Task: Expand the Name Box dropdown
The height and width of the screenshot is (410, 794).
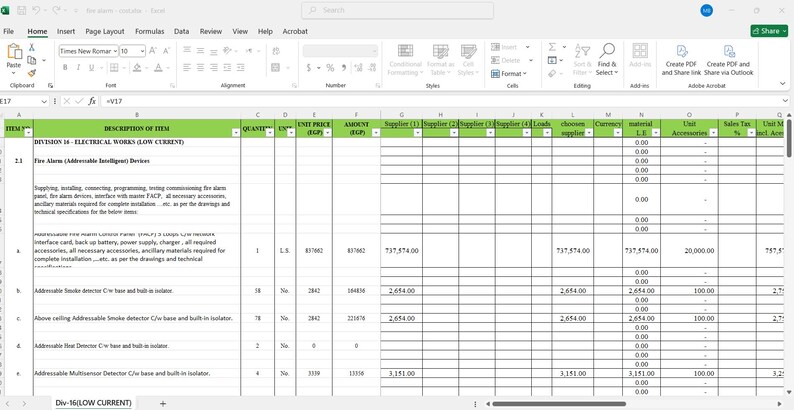Action: (44, 101)
